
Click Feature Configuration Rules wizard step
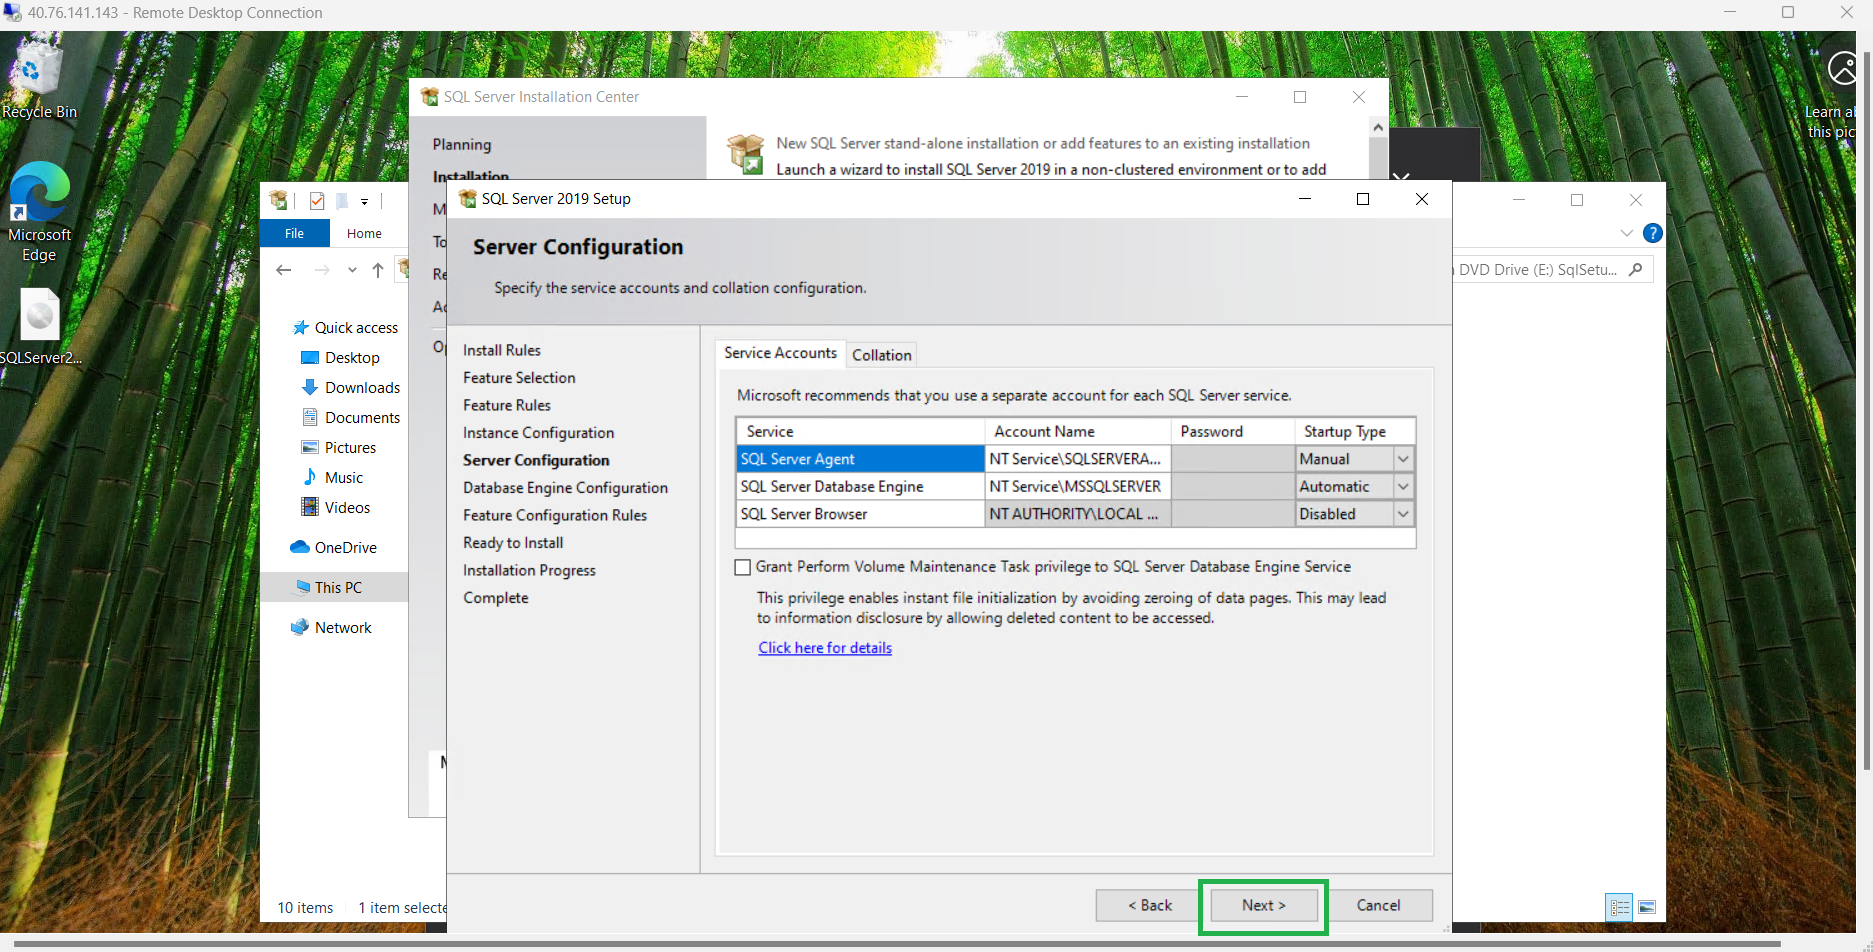[x=555, y=516]
